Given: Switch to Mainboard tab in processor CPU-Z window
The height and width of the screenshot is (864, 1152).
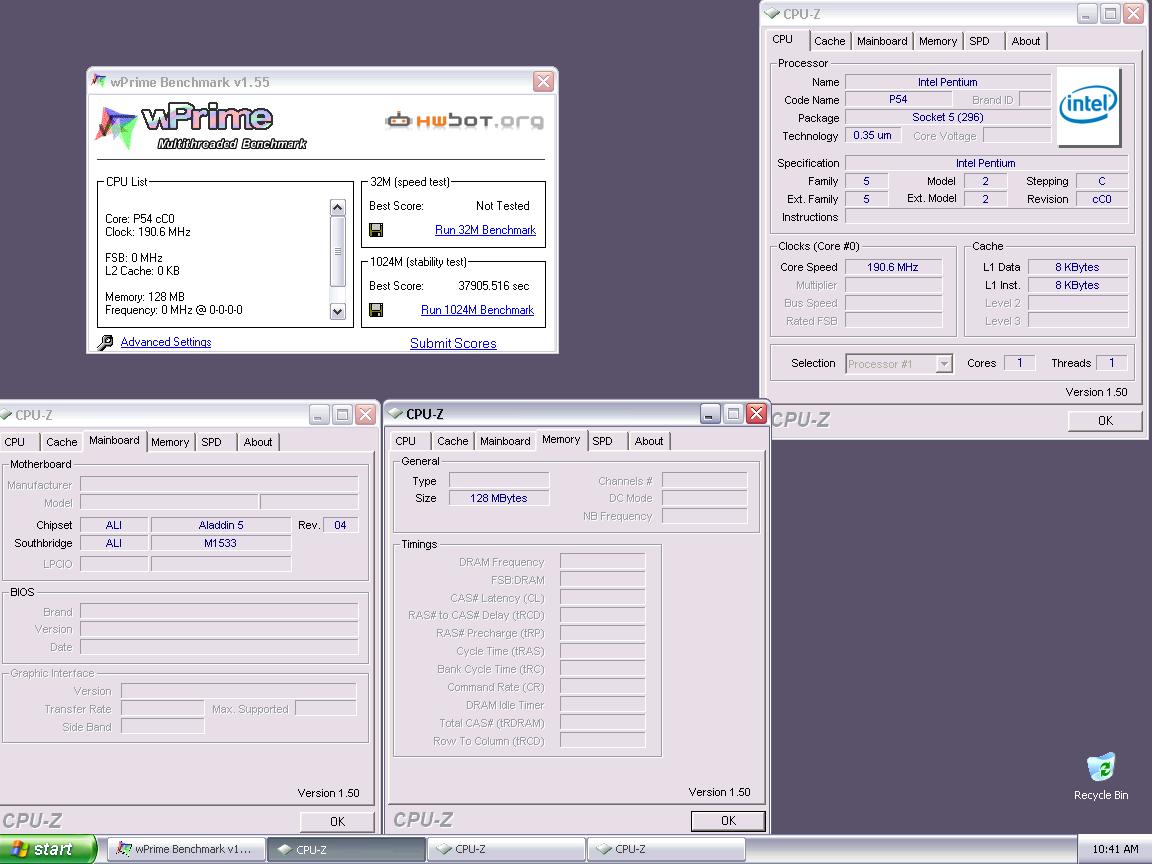Looking at the screenshot, I should click(x=882, y=41).
